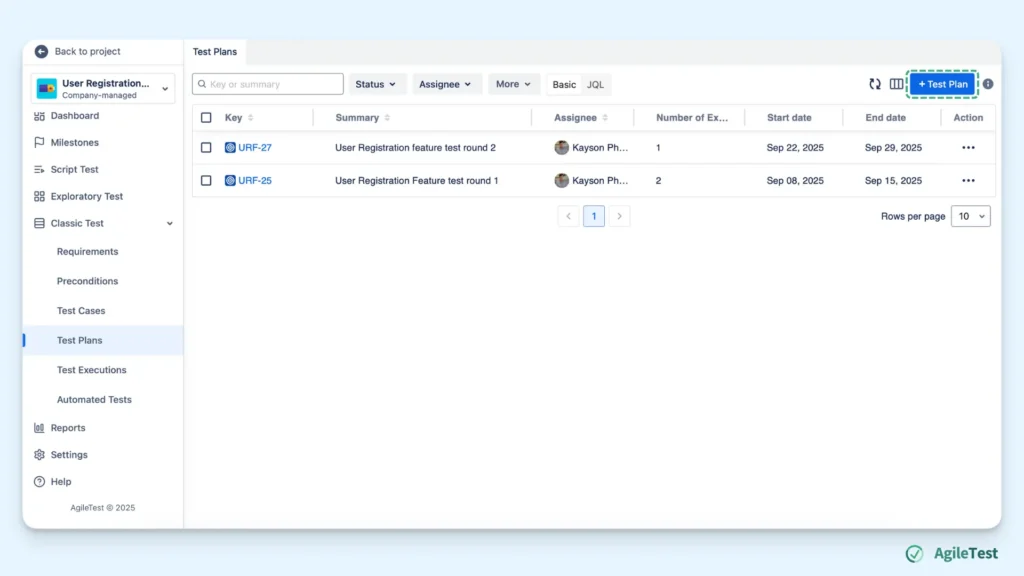
Task: Switch search mode to JQL
Action: (595, 84)
